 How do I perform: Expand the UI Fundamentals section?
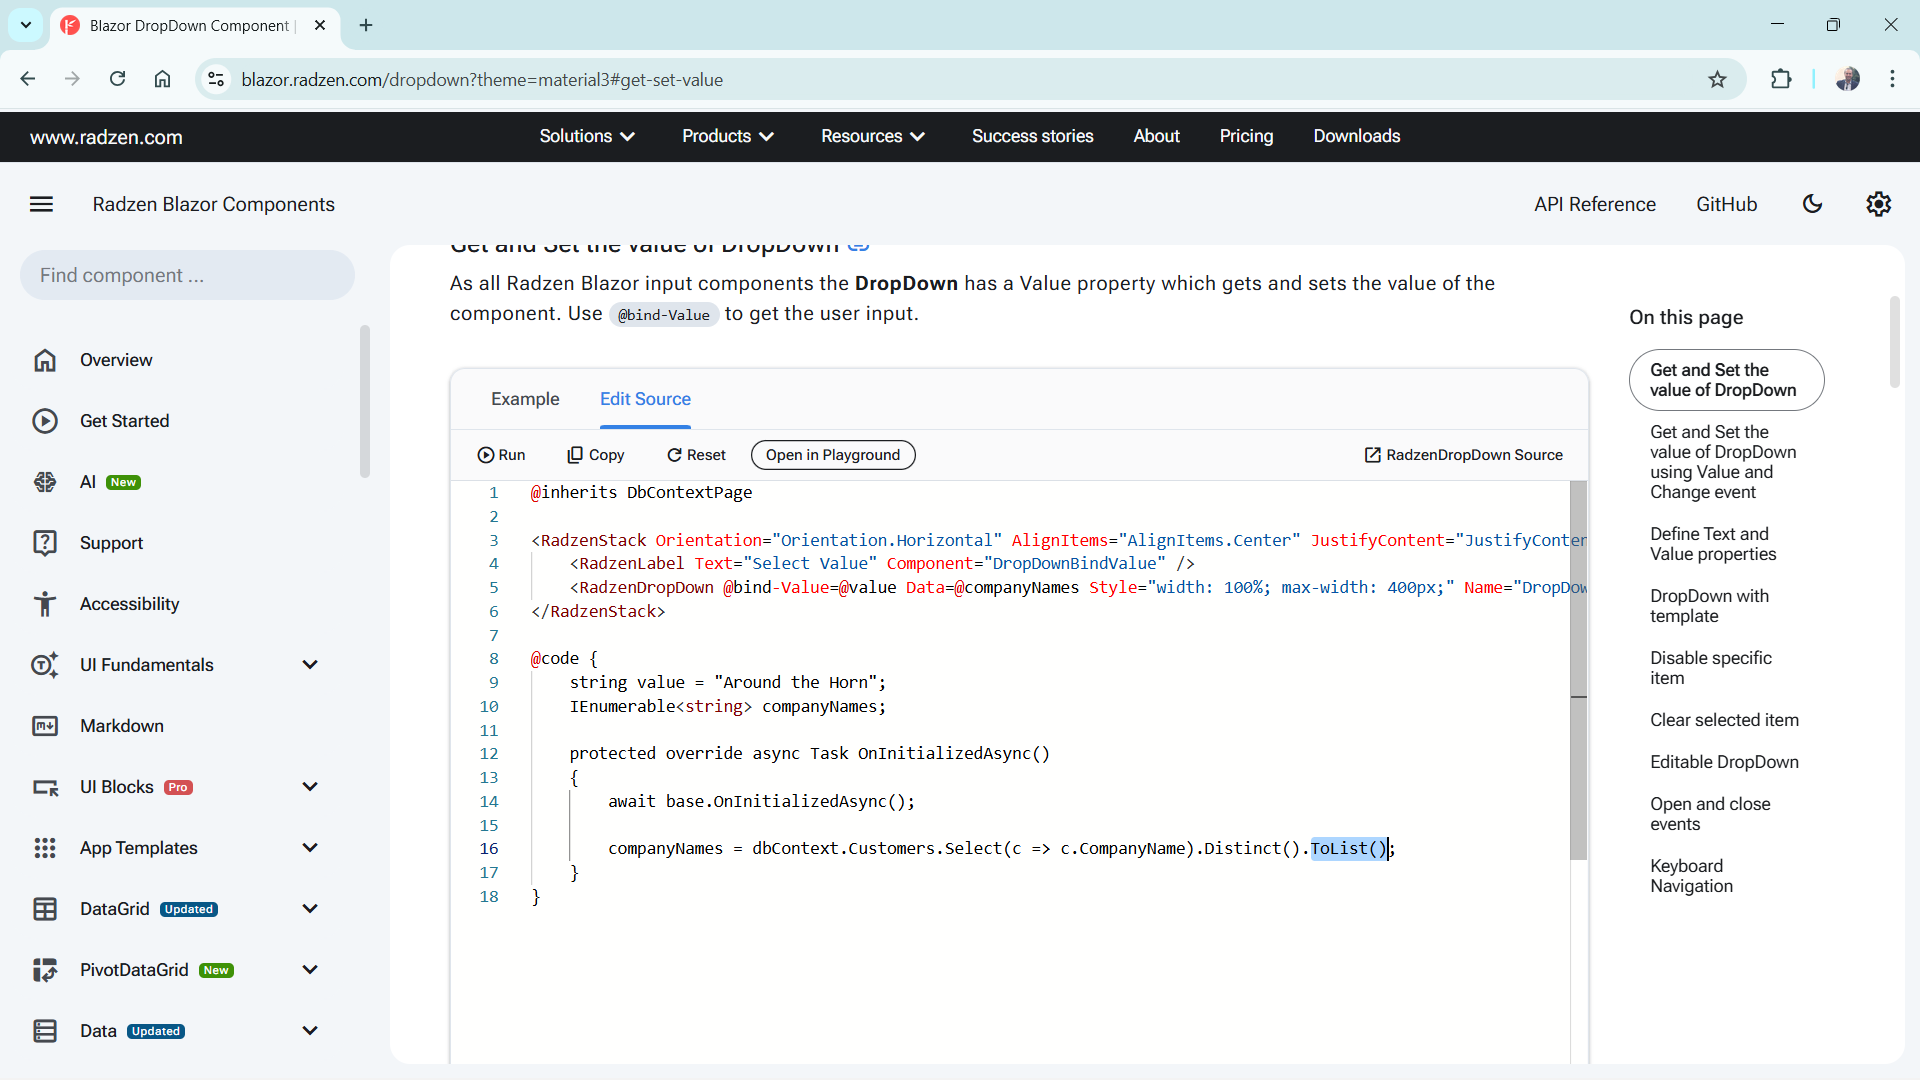click(x=310, y=665)
